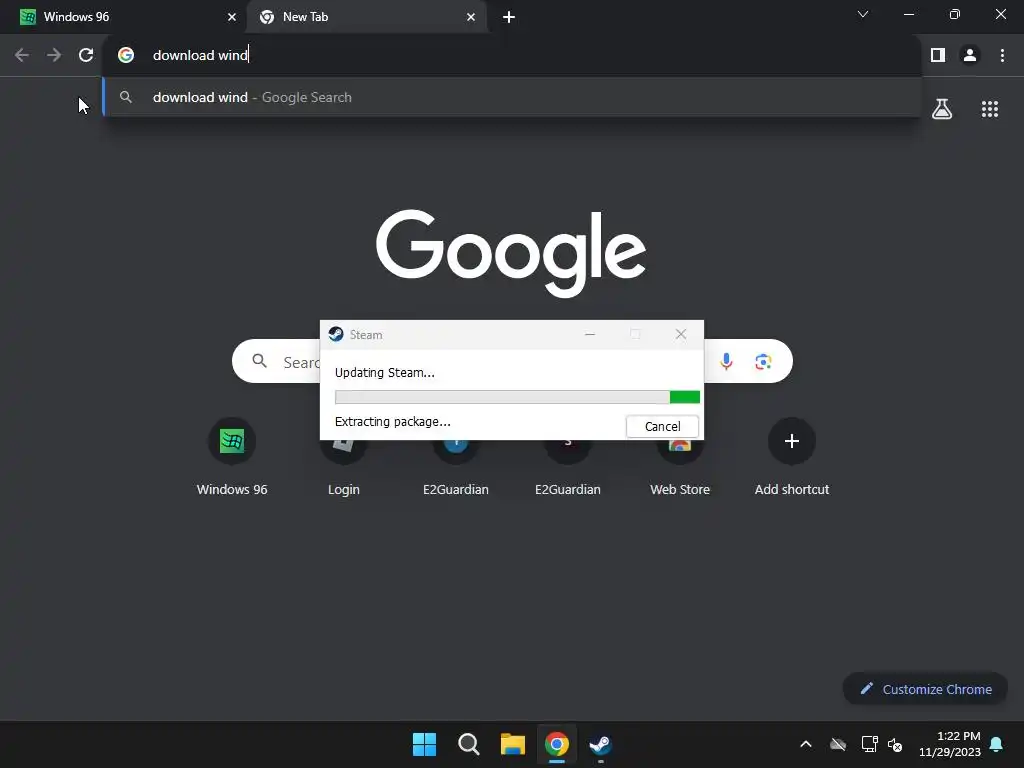Close the Windows 96 tab
The height and width of the screenshot is (768, 1024).
(231, 17)
